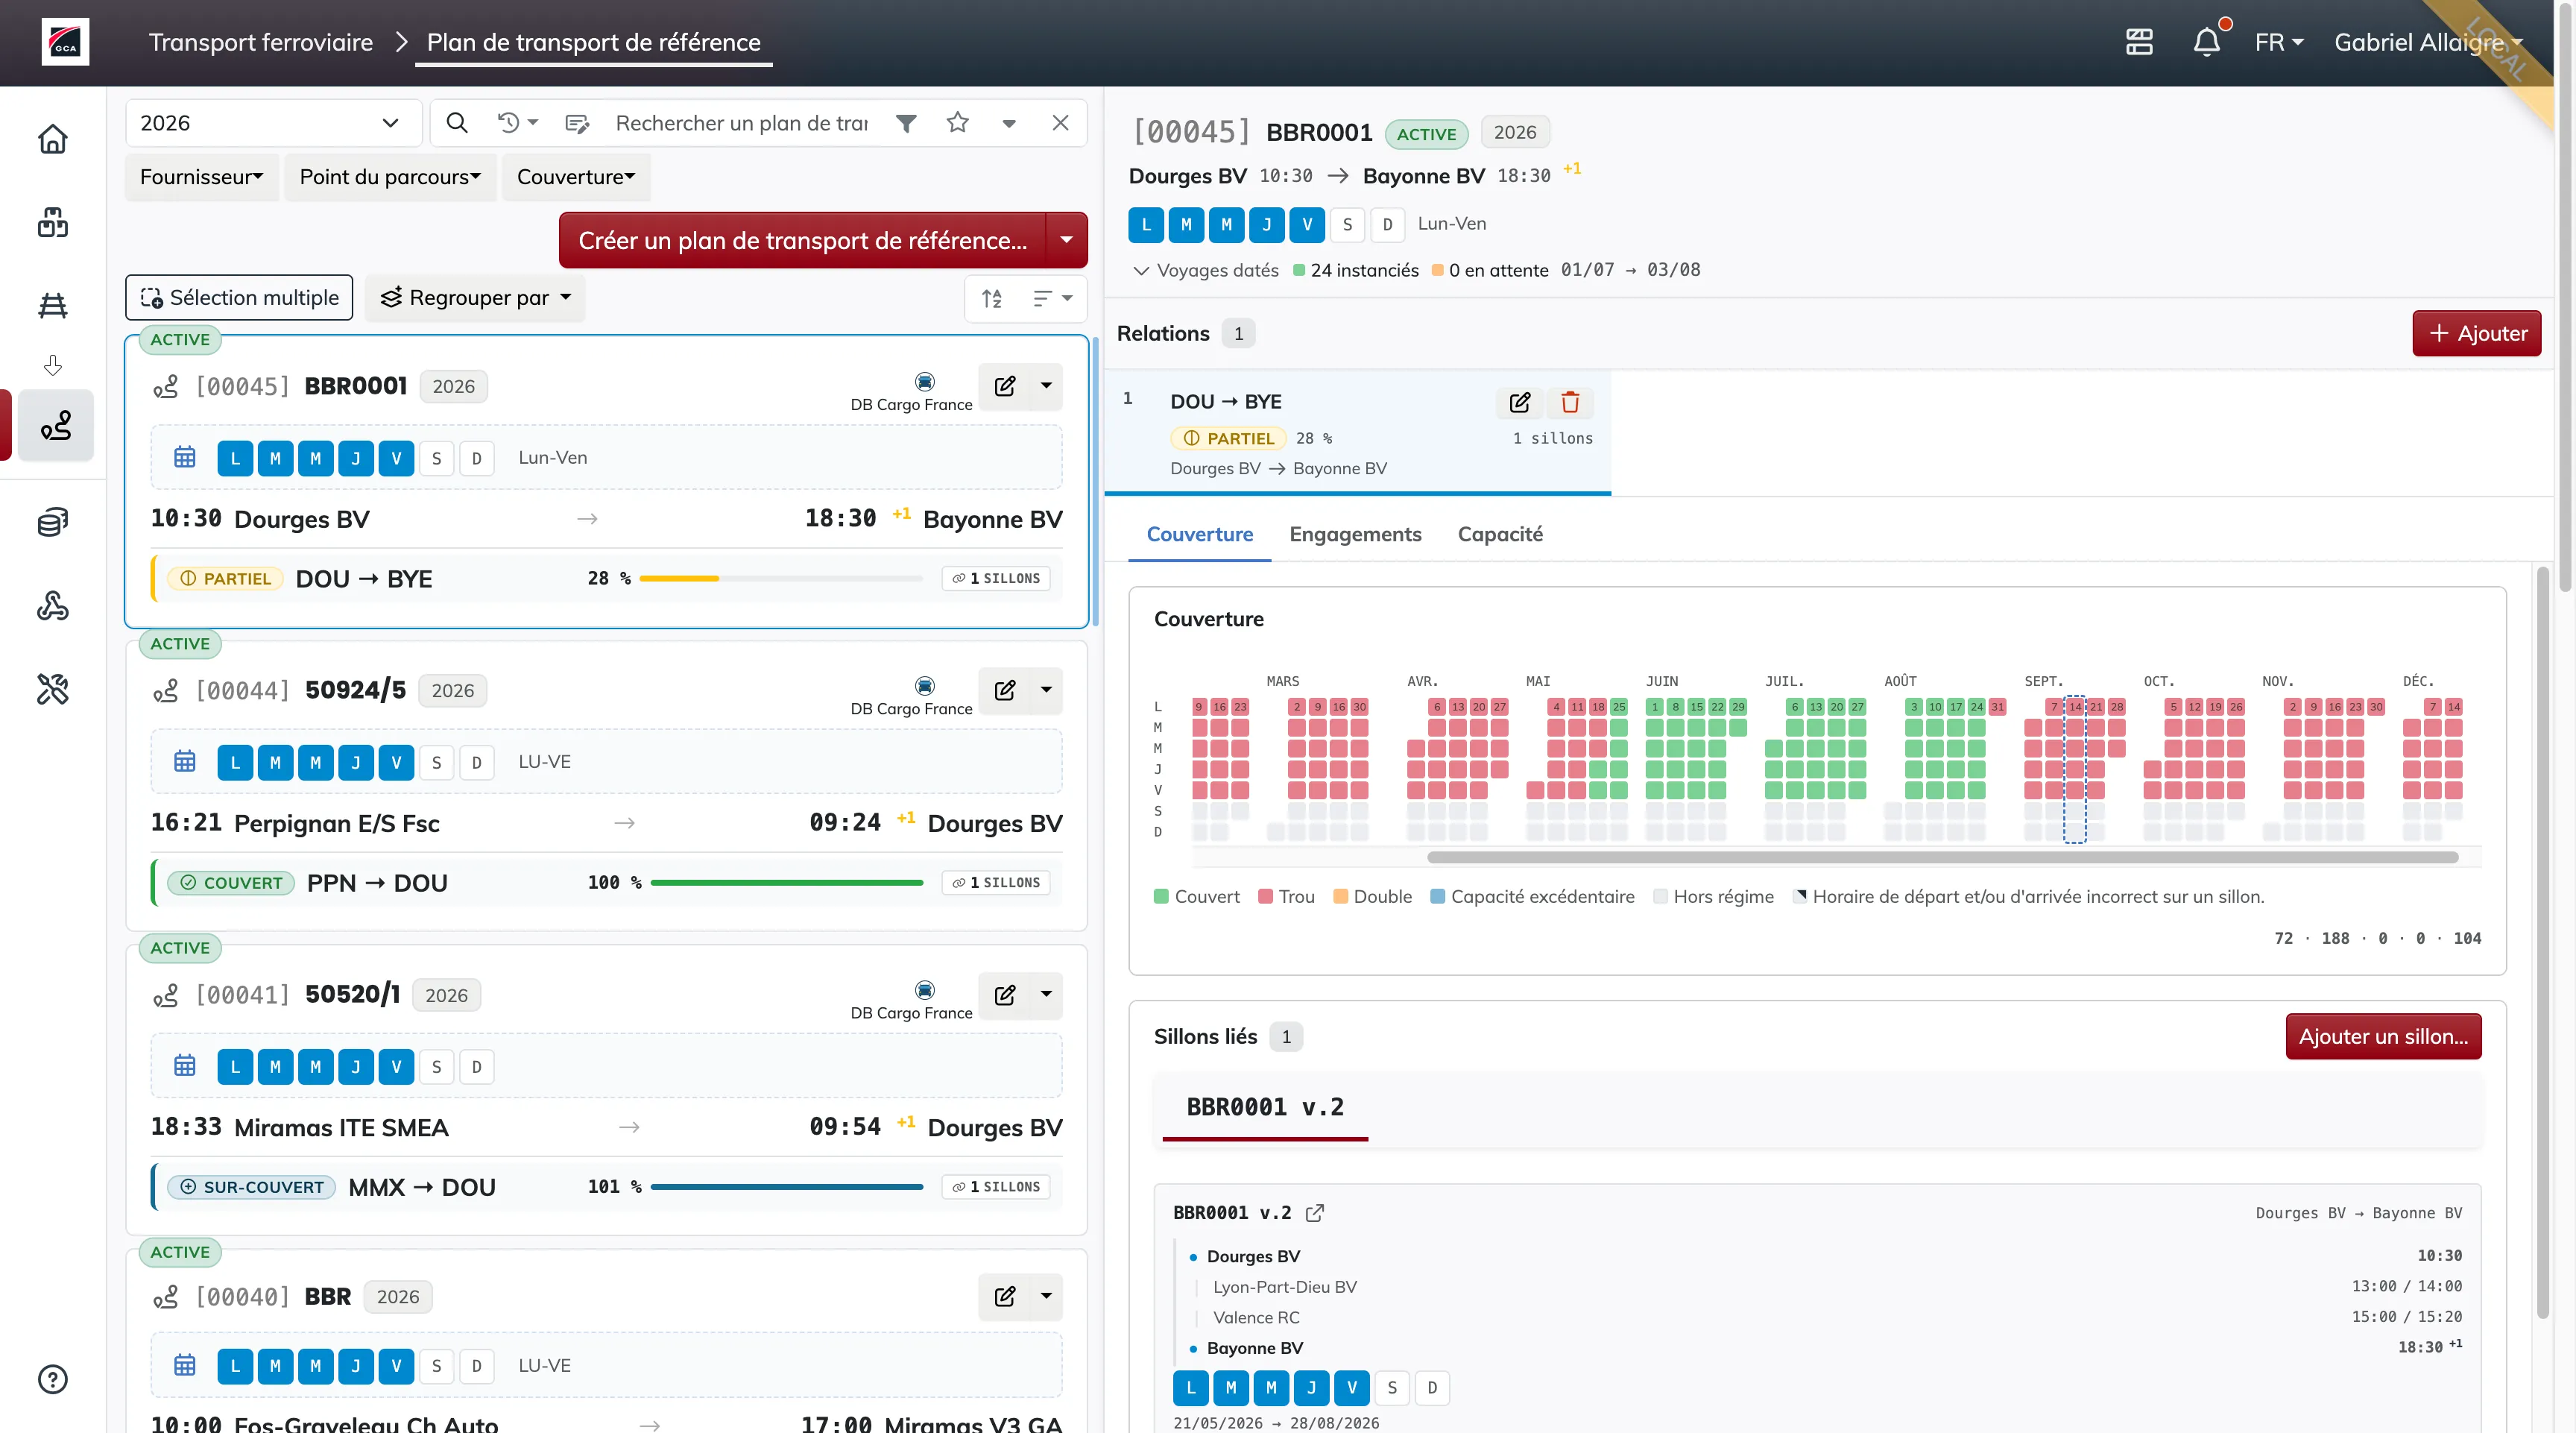Click the wagons icon in sidebar
Image resolution: width=2576 pixels, height=1433 pixels.
[x=53, y=222]
